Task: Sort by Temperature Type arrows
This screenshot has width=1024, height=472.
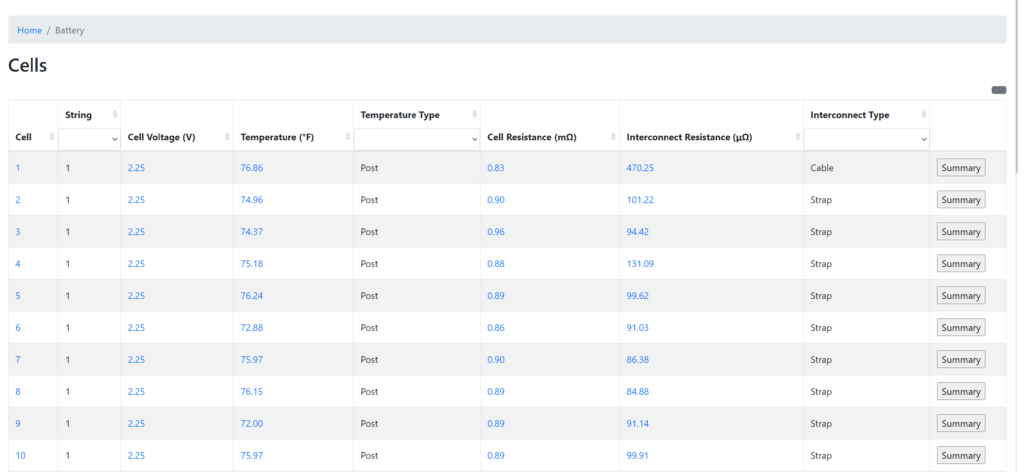Action: pos(474,114)
